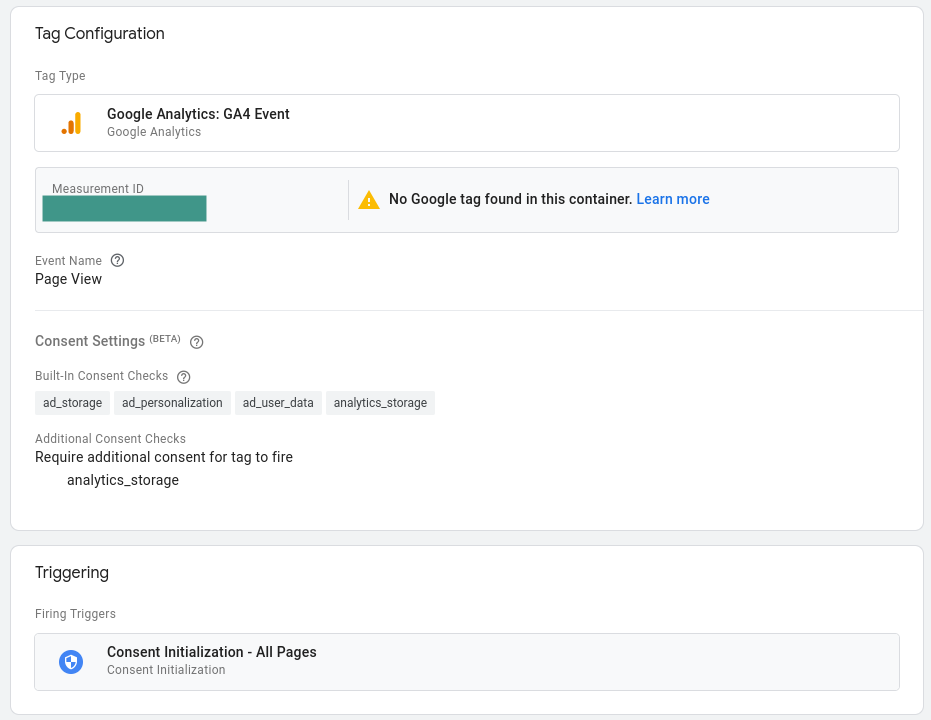Select the ad_storage consent chip
This screenshot has width=931, height=720.
[71, 402]
